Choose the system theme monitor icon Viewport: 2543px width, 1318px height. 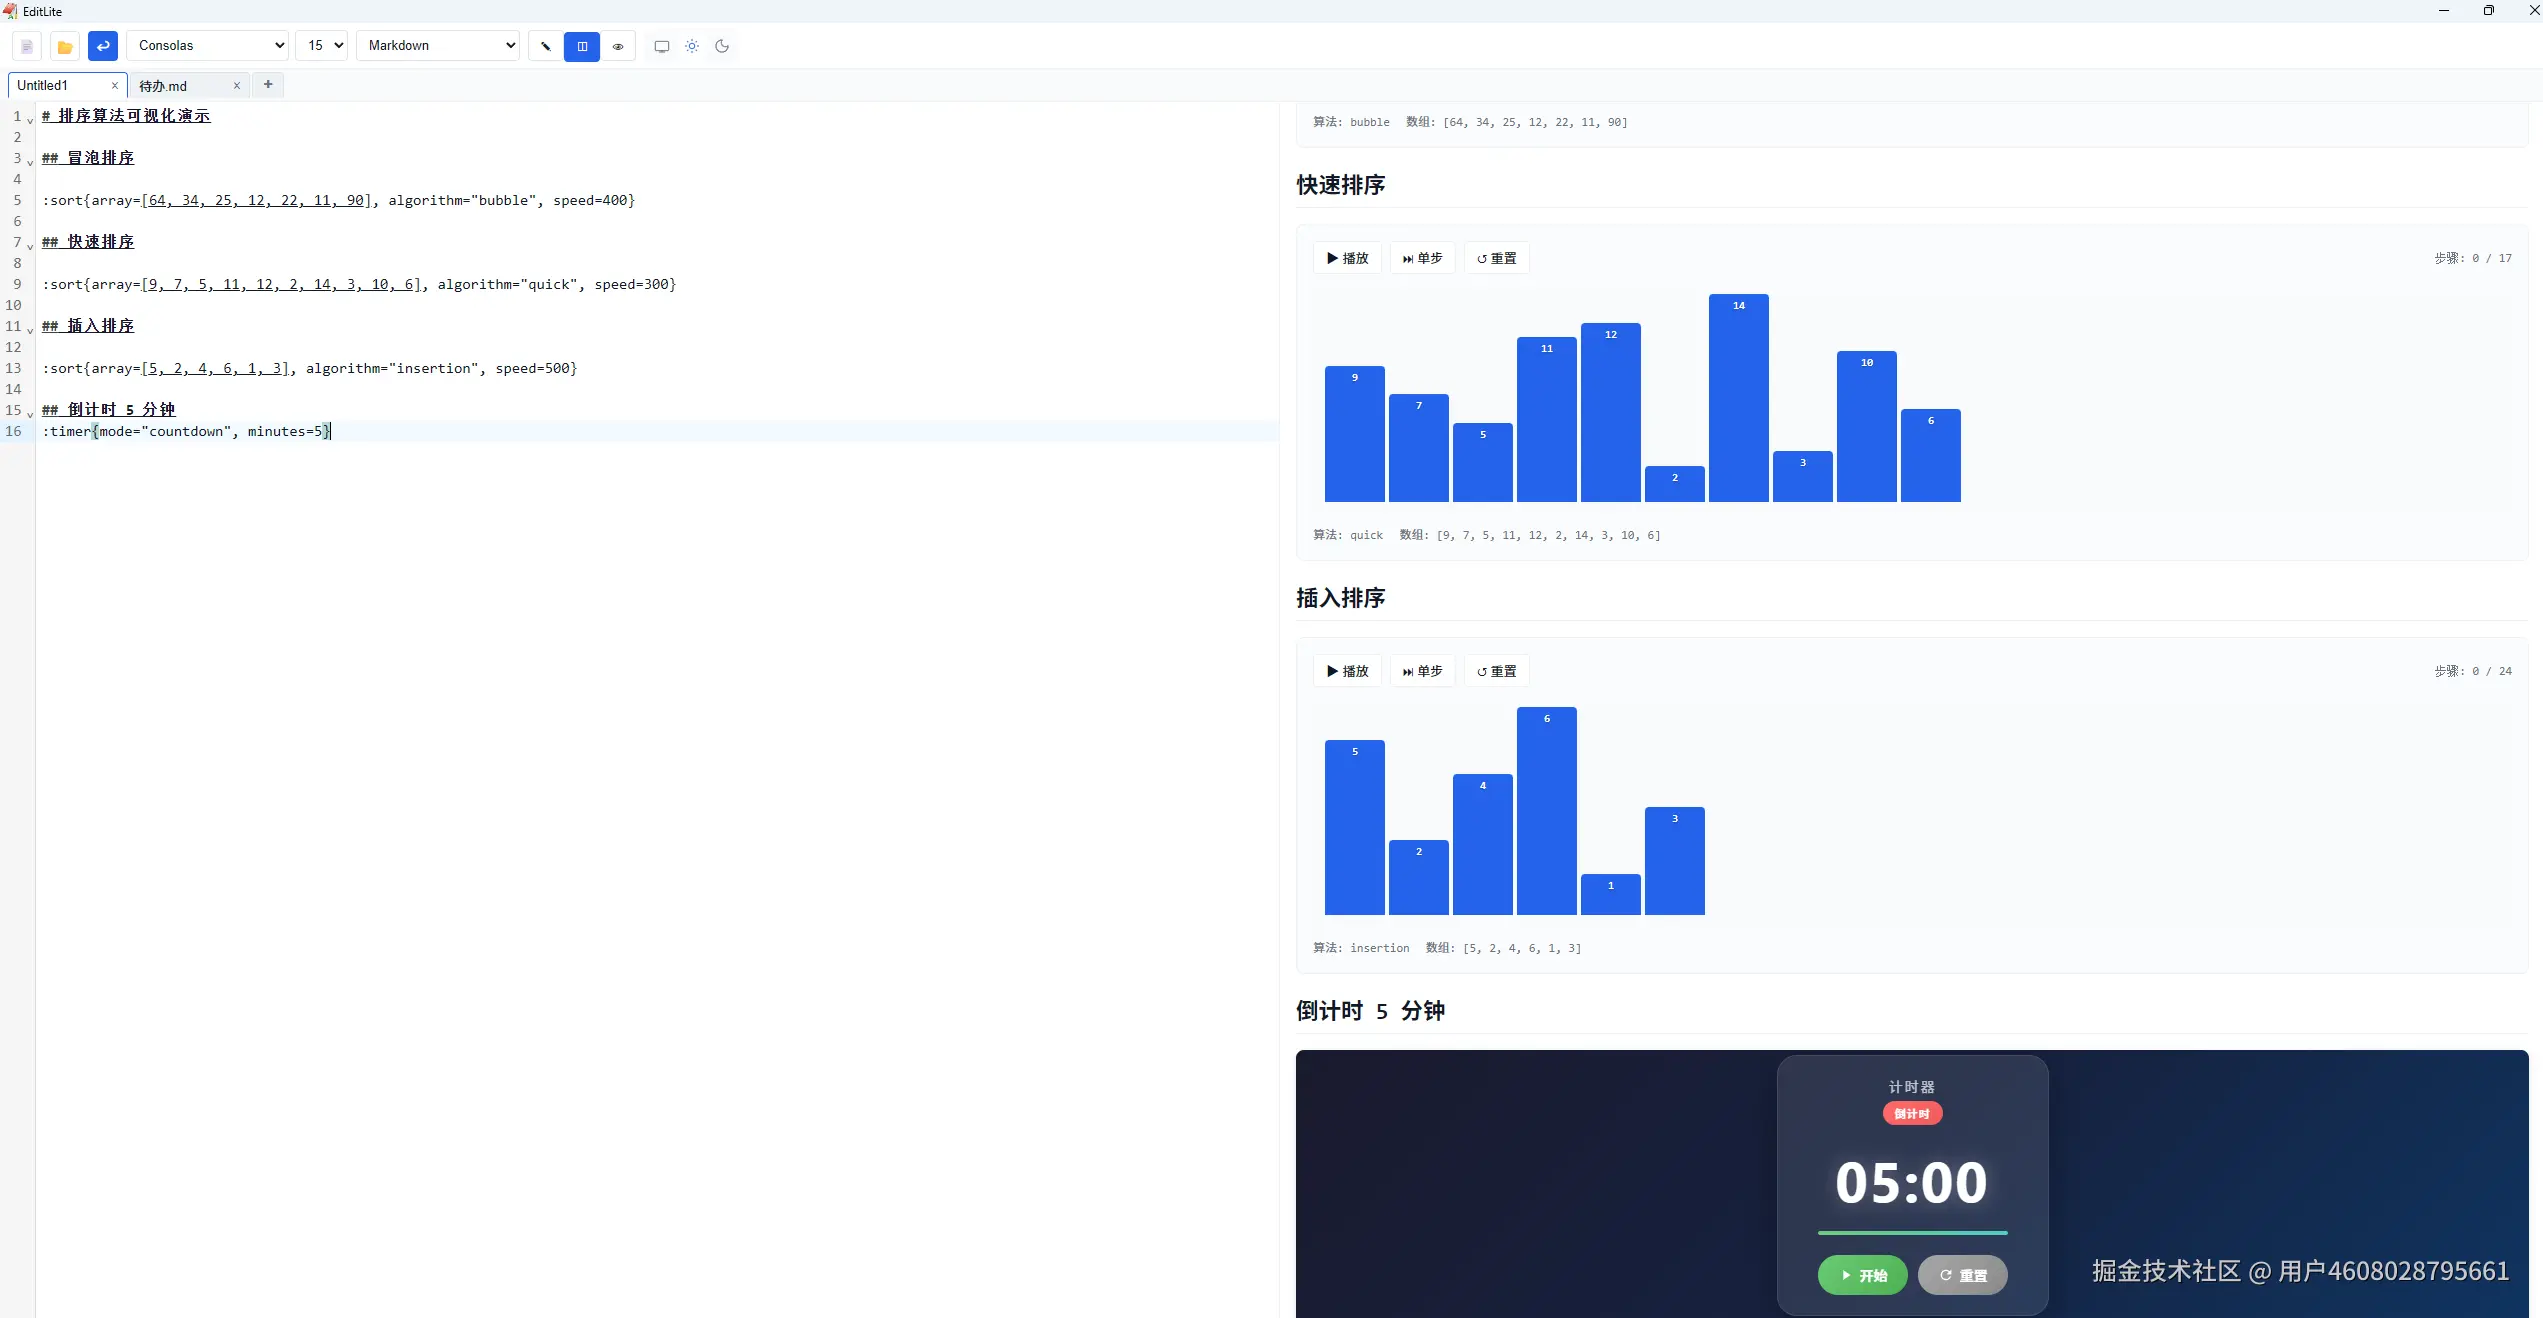[661, 46]
